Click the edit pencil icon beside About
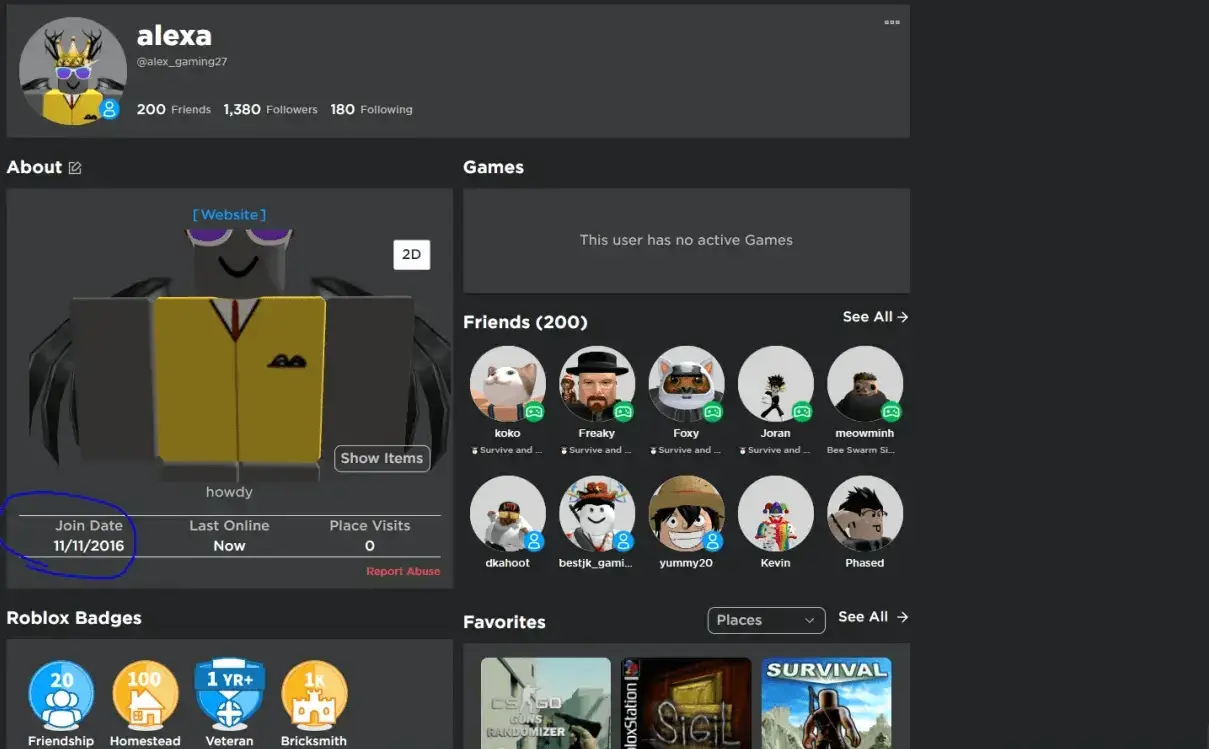This screenshot has width=1209, height=749. coord(75,168)
